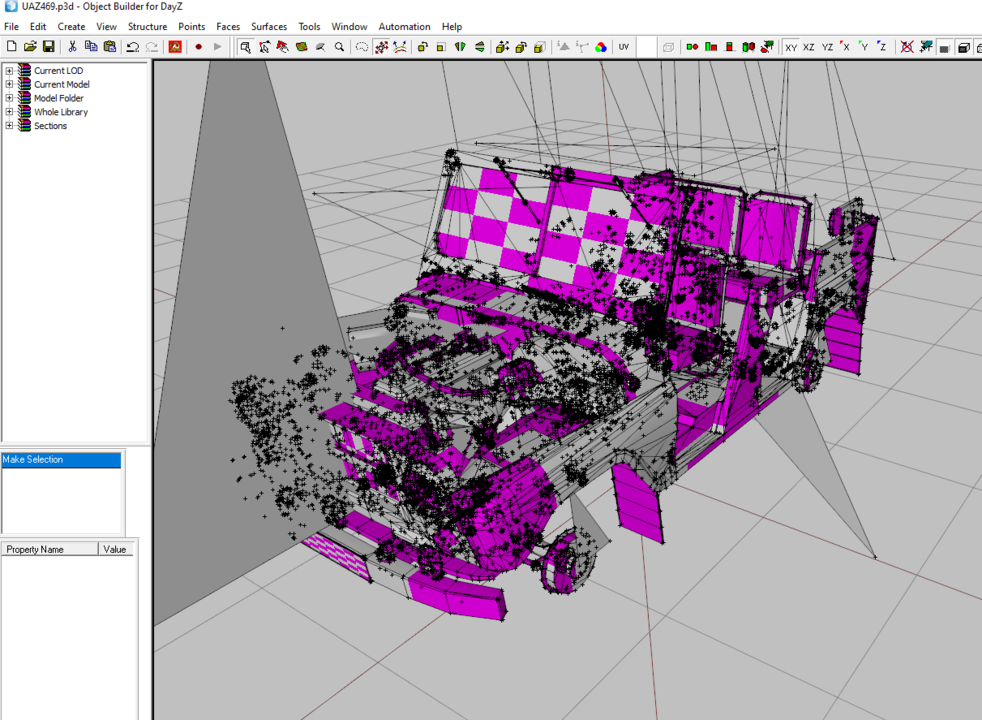Click yellow box with arrows icon

click(502, 47)
